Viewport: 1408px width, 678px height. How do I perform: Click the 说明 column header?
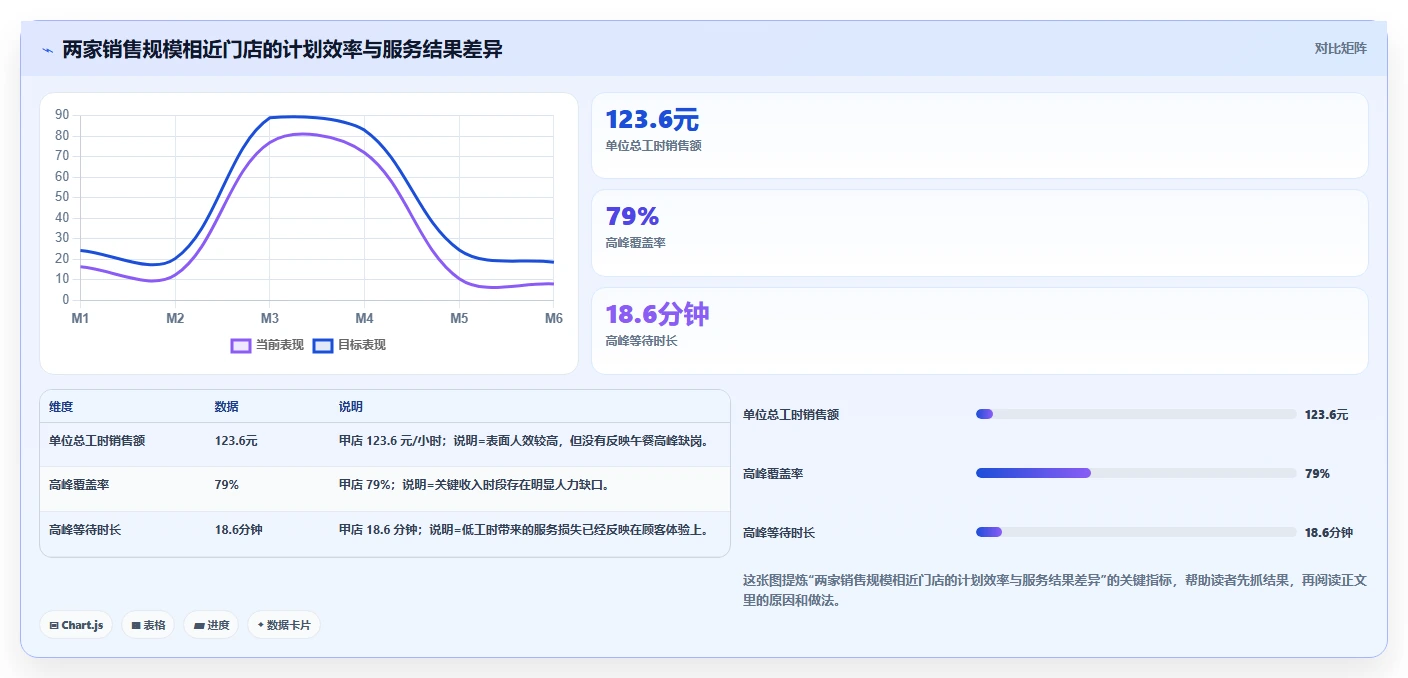(x=351, y=407)
